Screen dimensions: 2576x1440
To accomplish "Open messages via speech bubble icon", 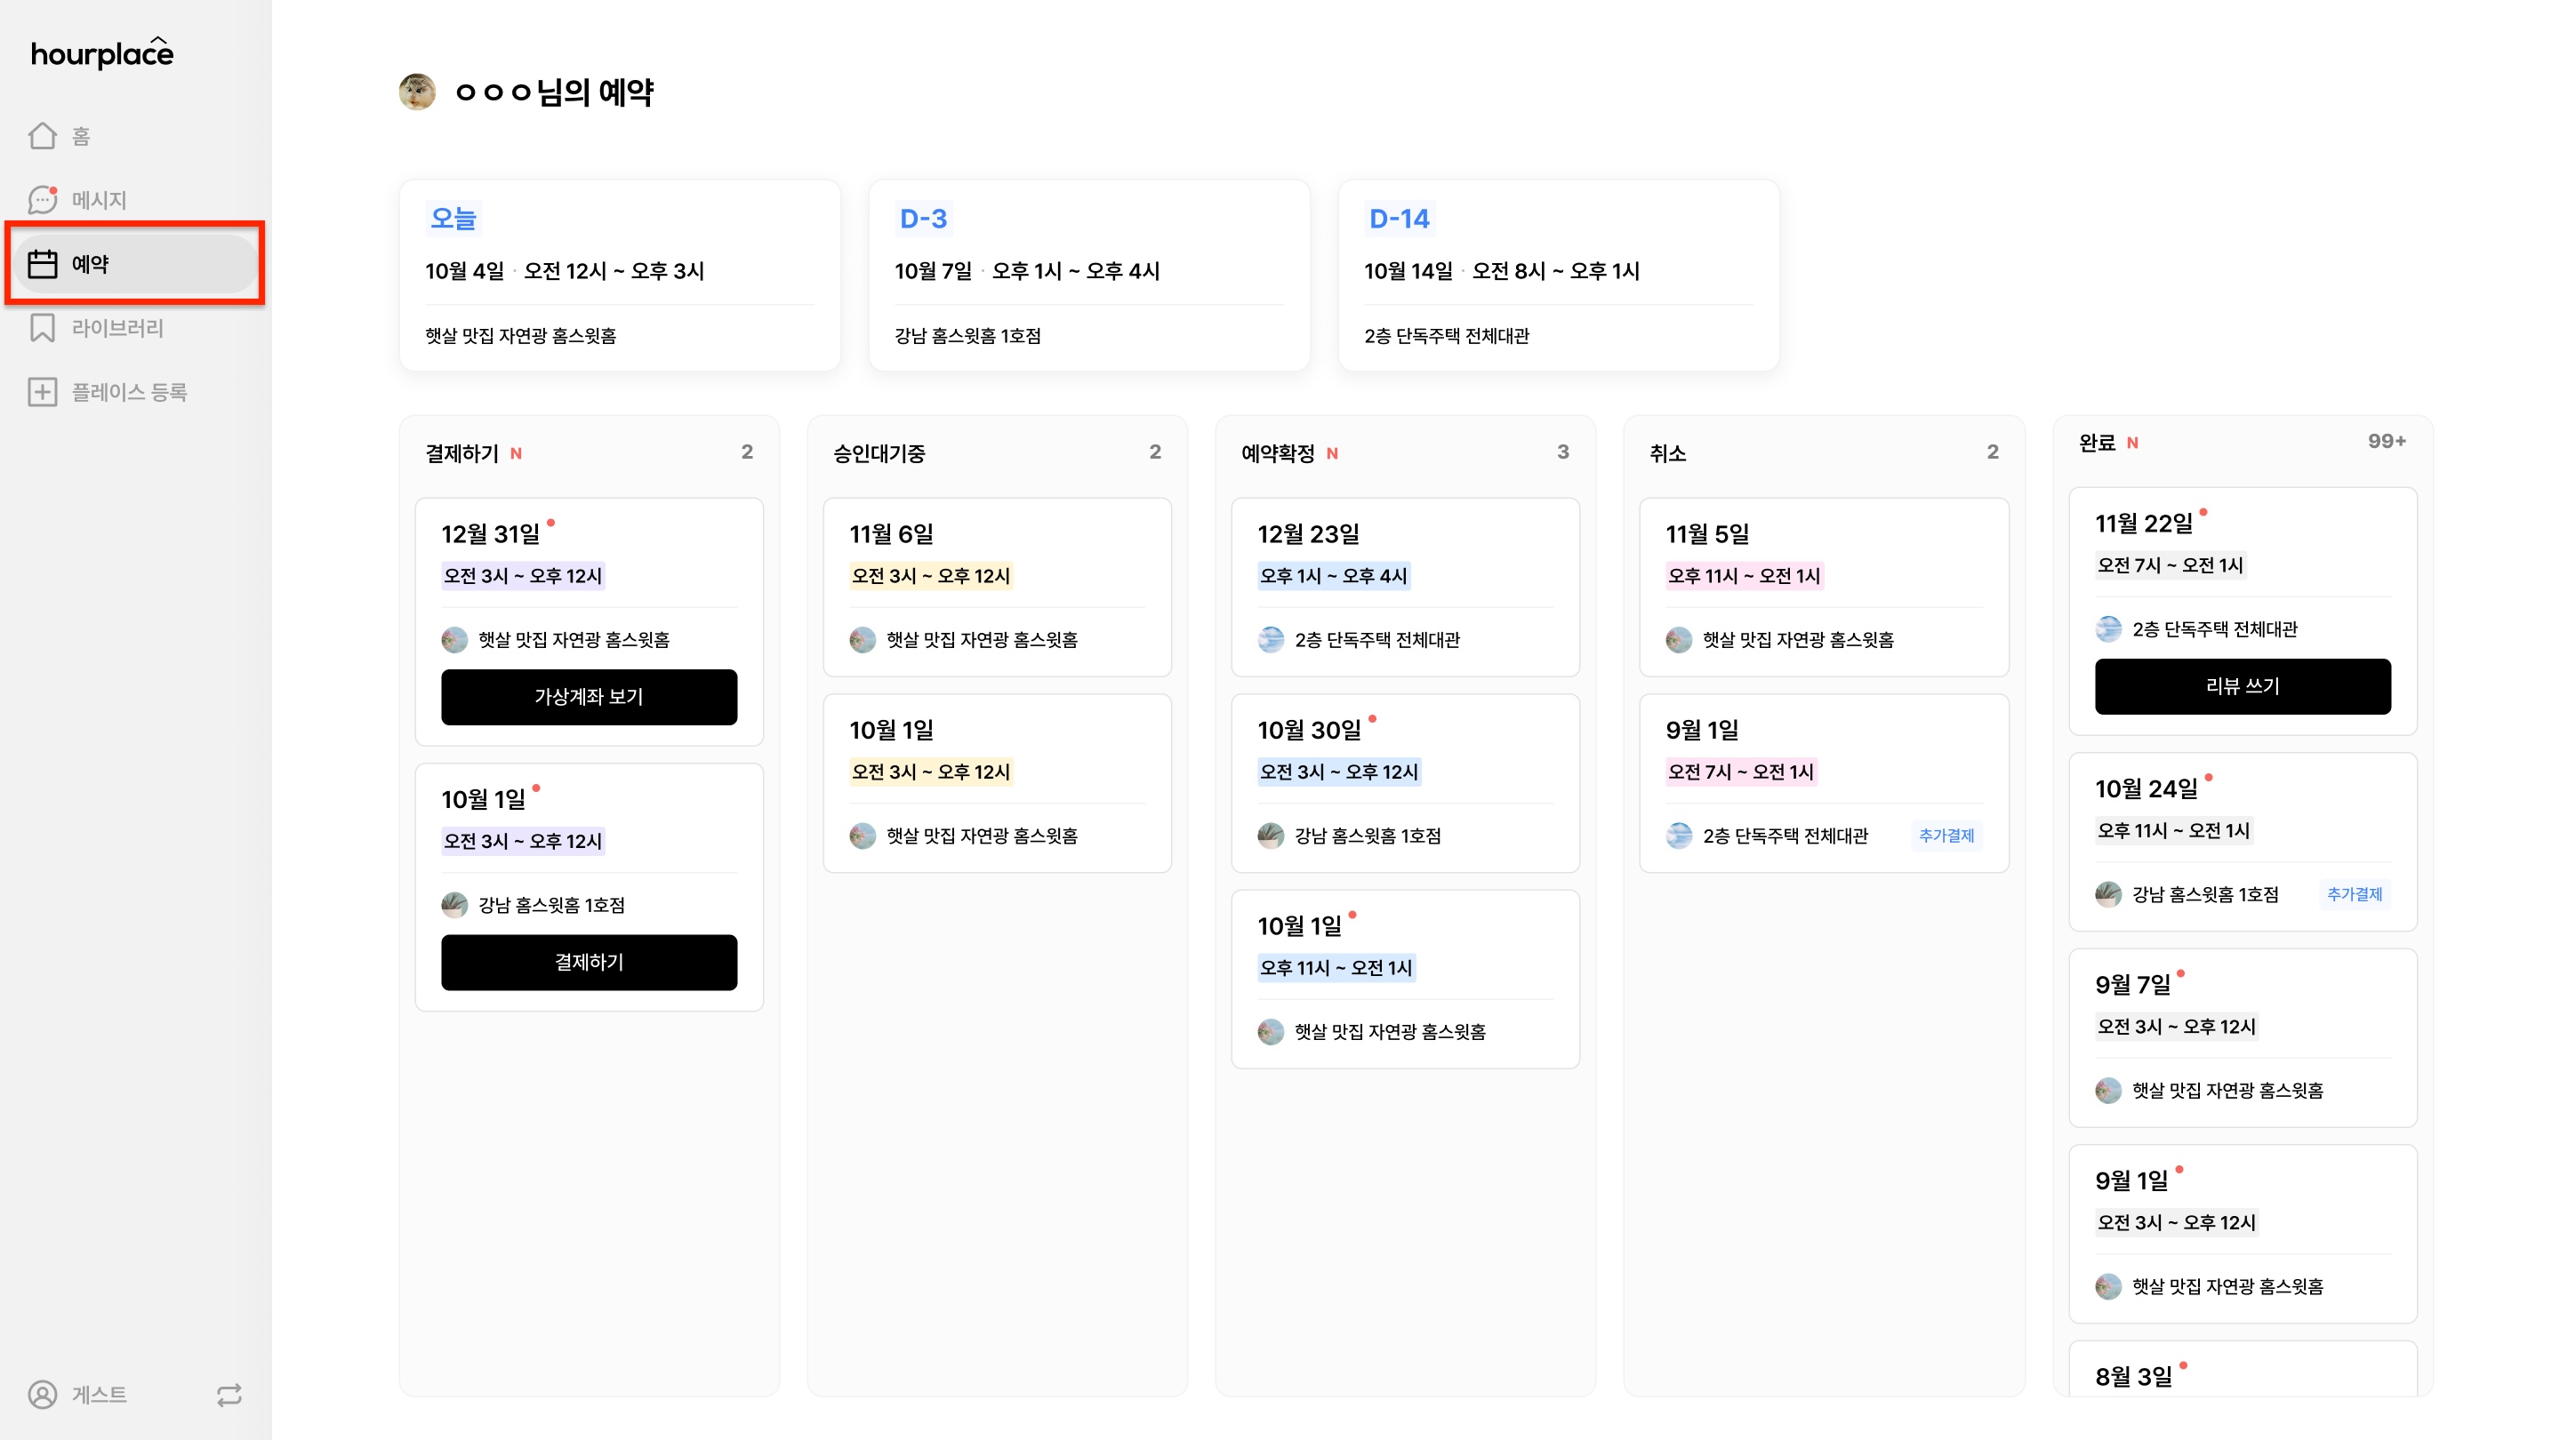I will click(42, 200).
